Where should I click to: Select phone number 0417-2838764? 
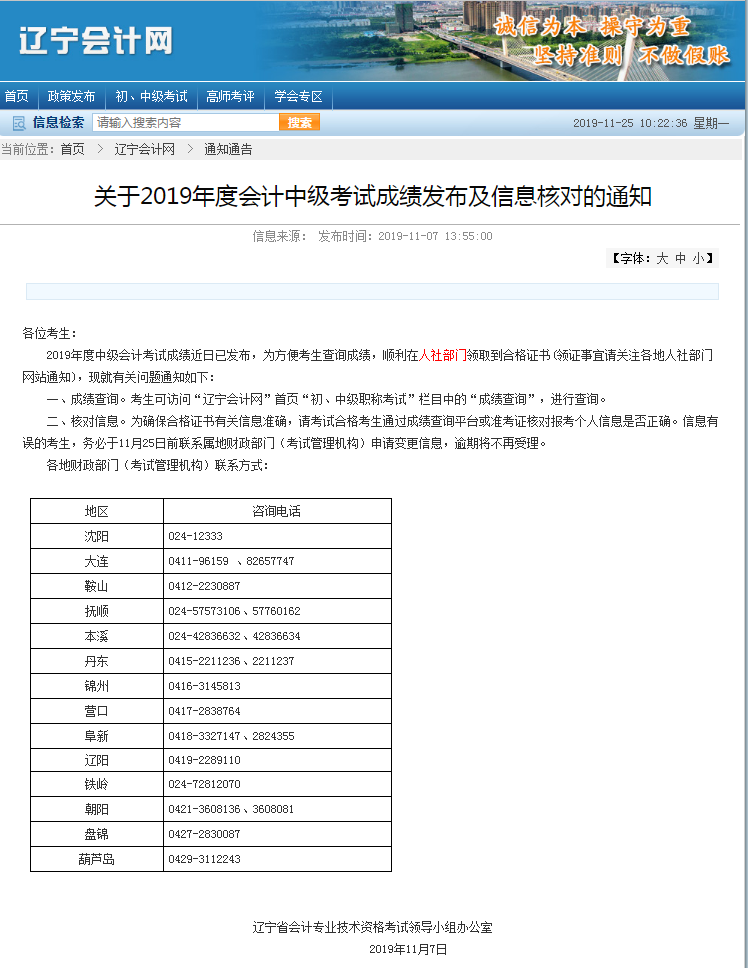(204, 711)
